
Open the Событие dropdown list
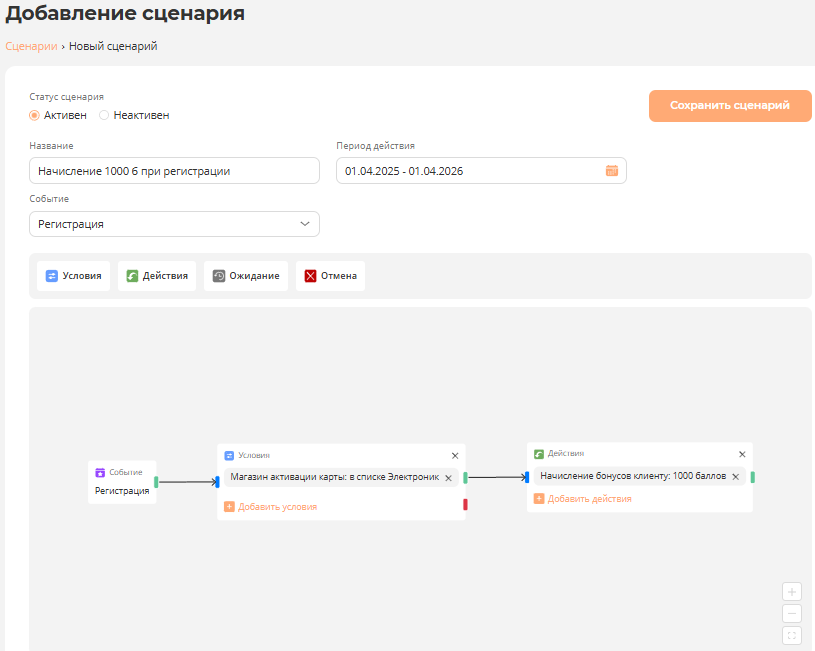[174, 224]
